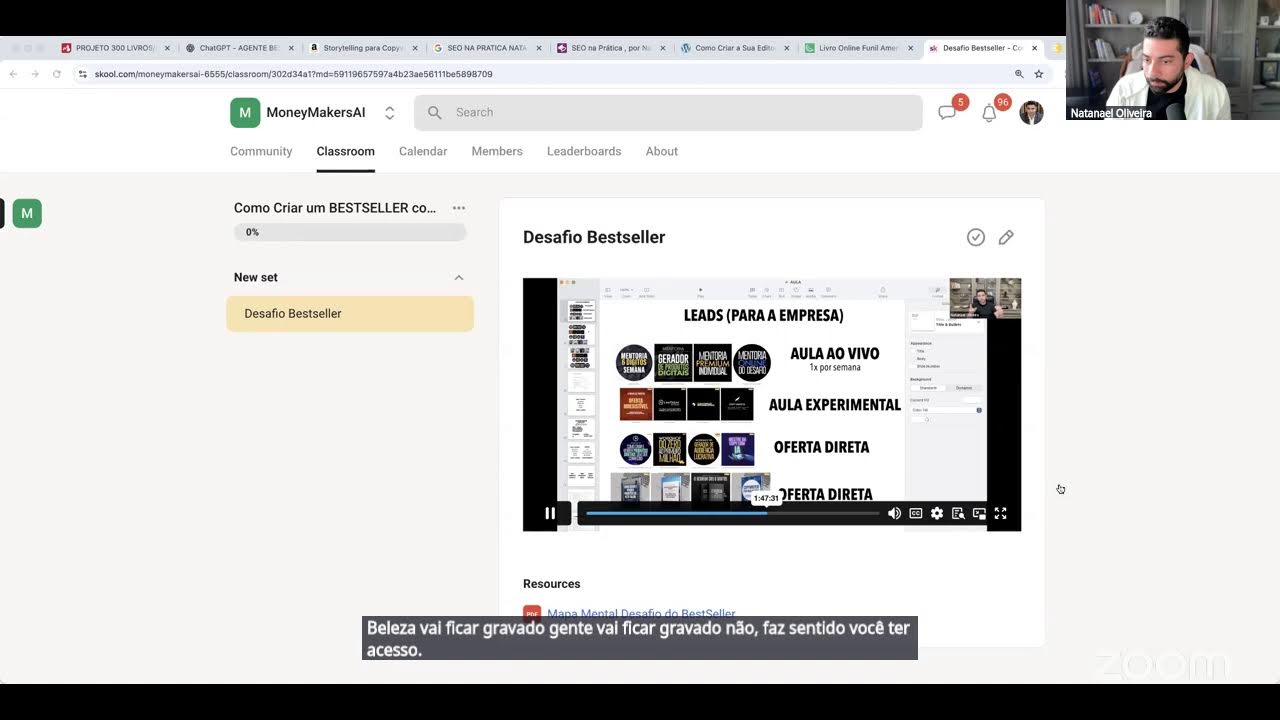The image size is (1280, 720).
Task: Click the PDF icon under Resources
Action: (x=532, y=614)
